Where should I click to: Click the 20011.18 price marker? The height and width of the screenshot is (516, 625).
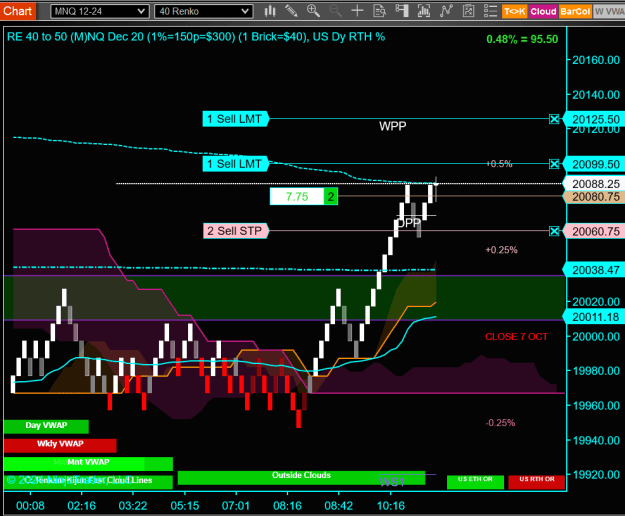pos(594,317)
